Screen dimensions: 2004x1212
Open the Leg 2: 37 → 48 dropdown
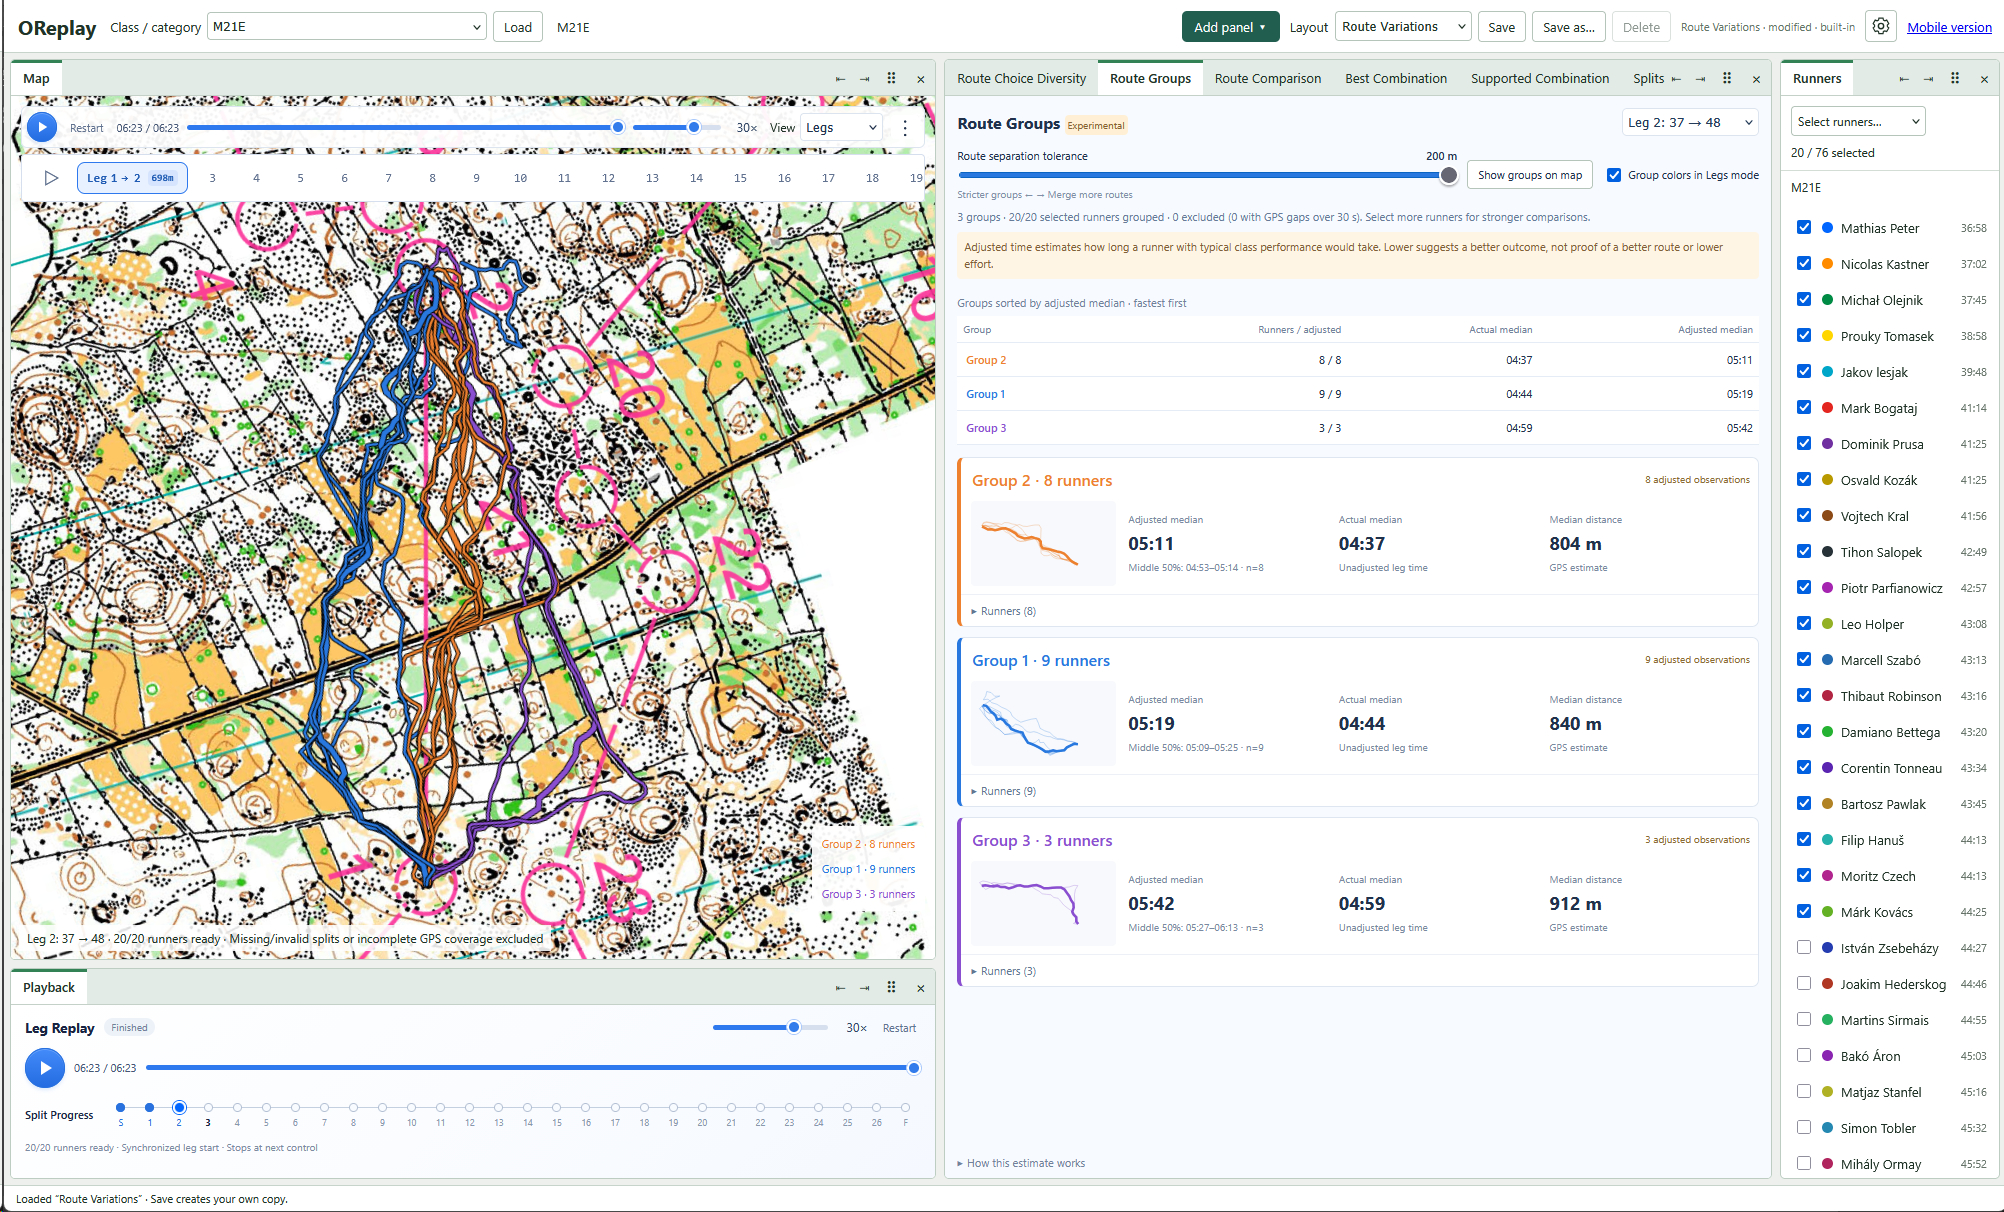tap(1689, 123)
